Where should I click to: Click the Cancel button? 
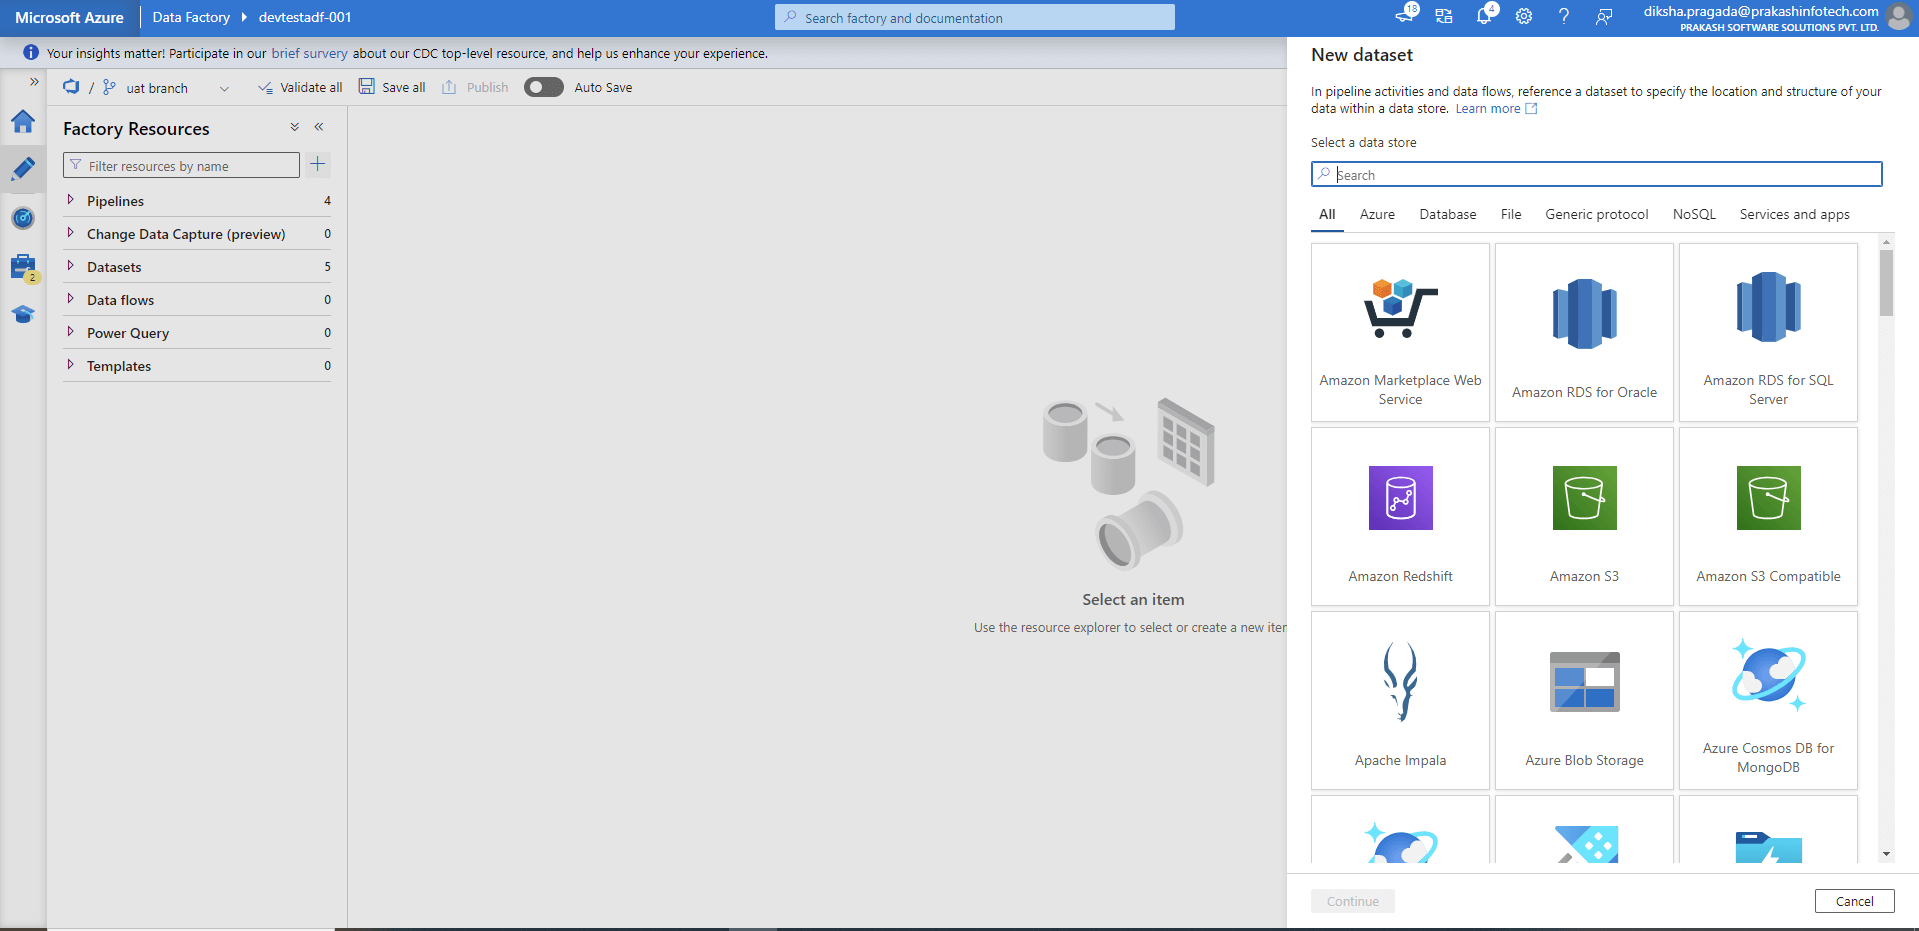click(1854, 901)
